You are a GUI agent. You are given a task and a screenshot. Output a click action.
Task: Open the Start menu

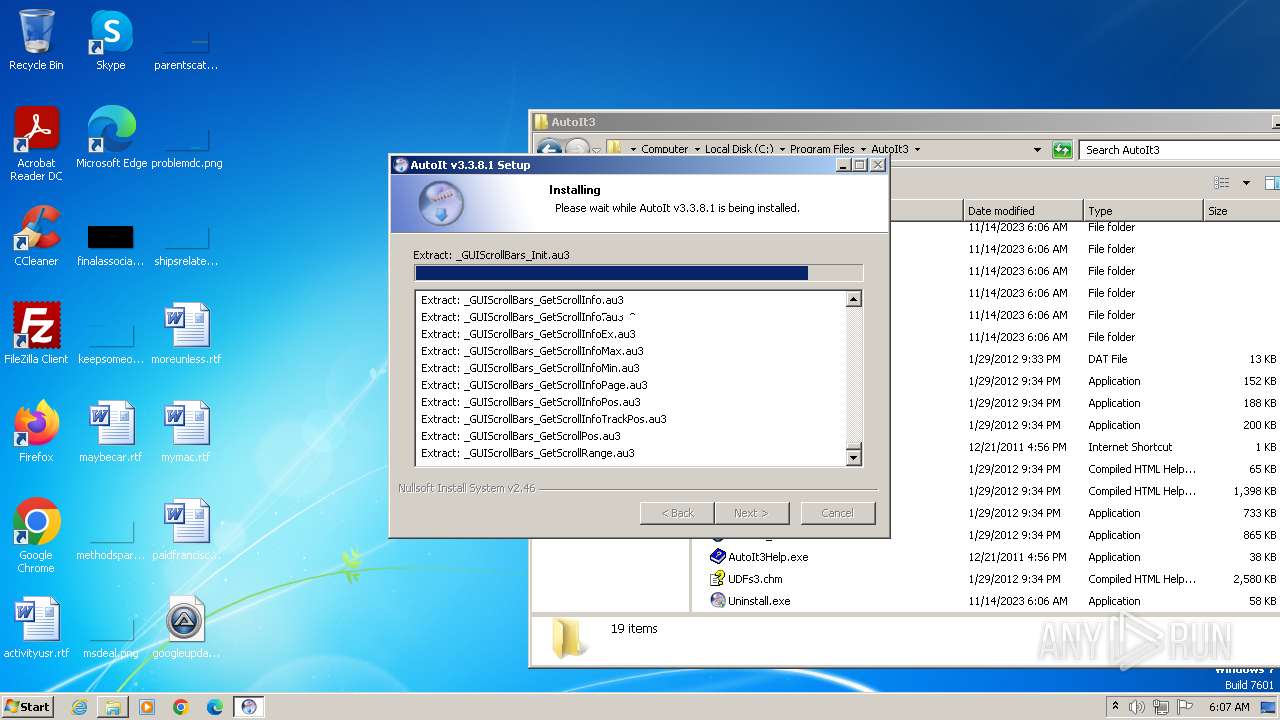[x=27, y=707]
